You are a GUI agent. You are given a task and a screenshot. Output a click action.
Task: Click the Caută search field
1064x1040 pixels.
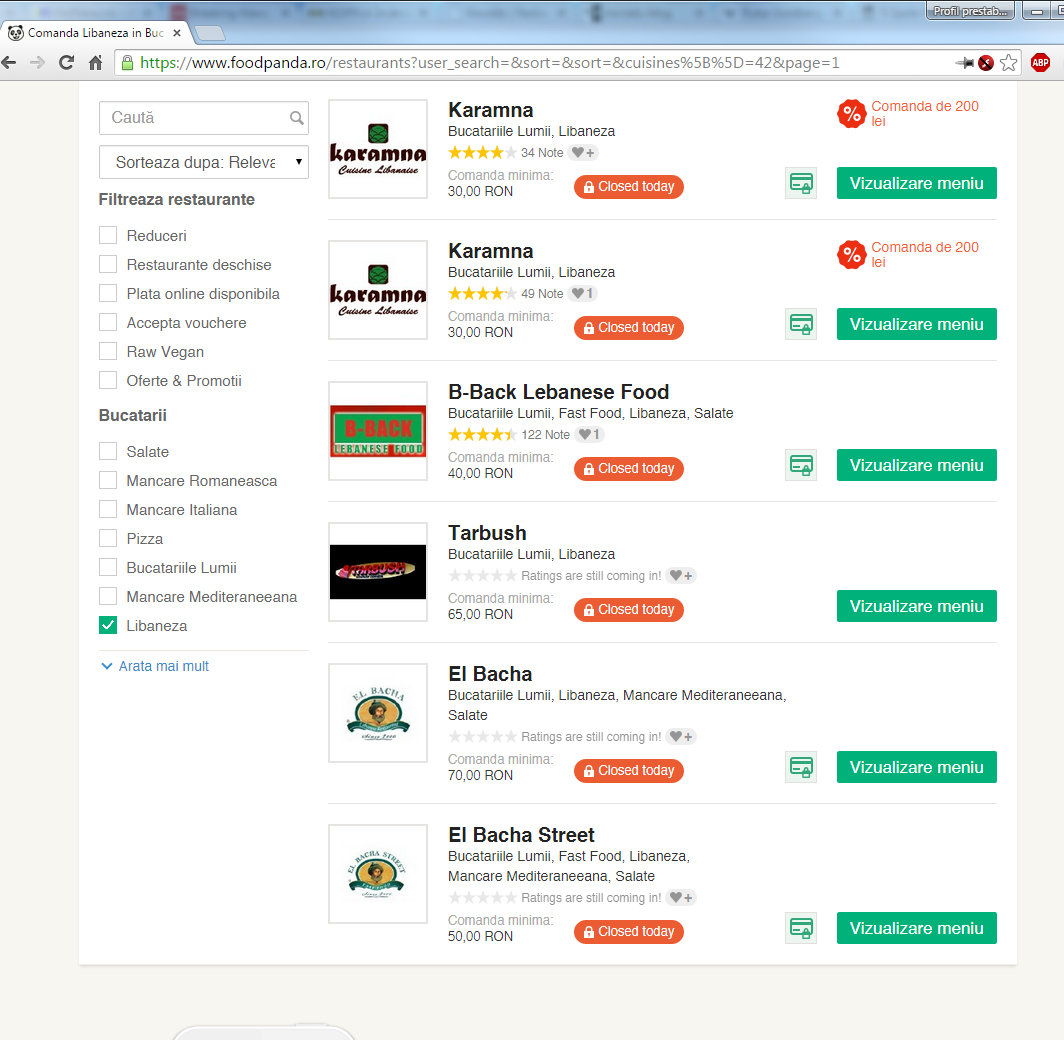pos(204,118)
